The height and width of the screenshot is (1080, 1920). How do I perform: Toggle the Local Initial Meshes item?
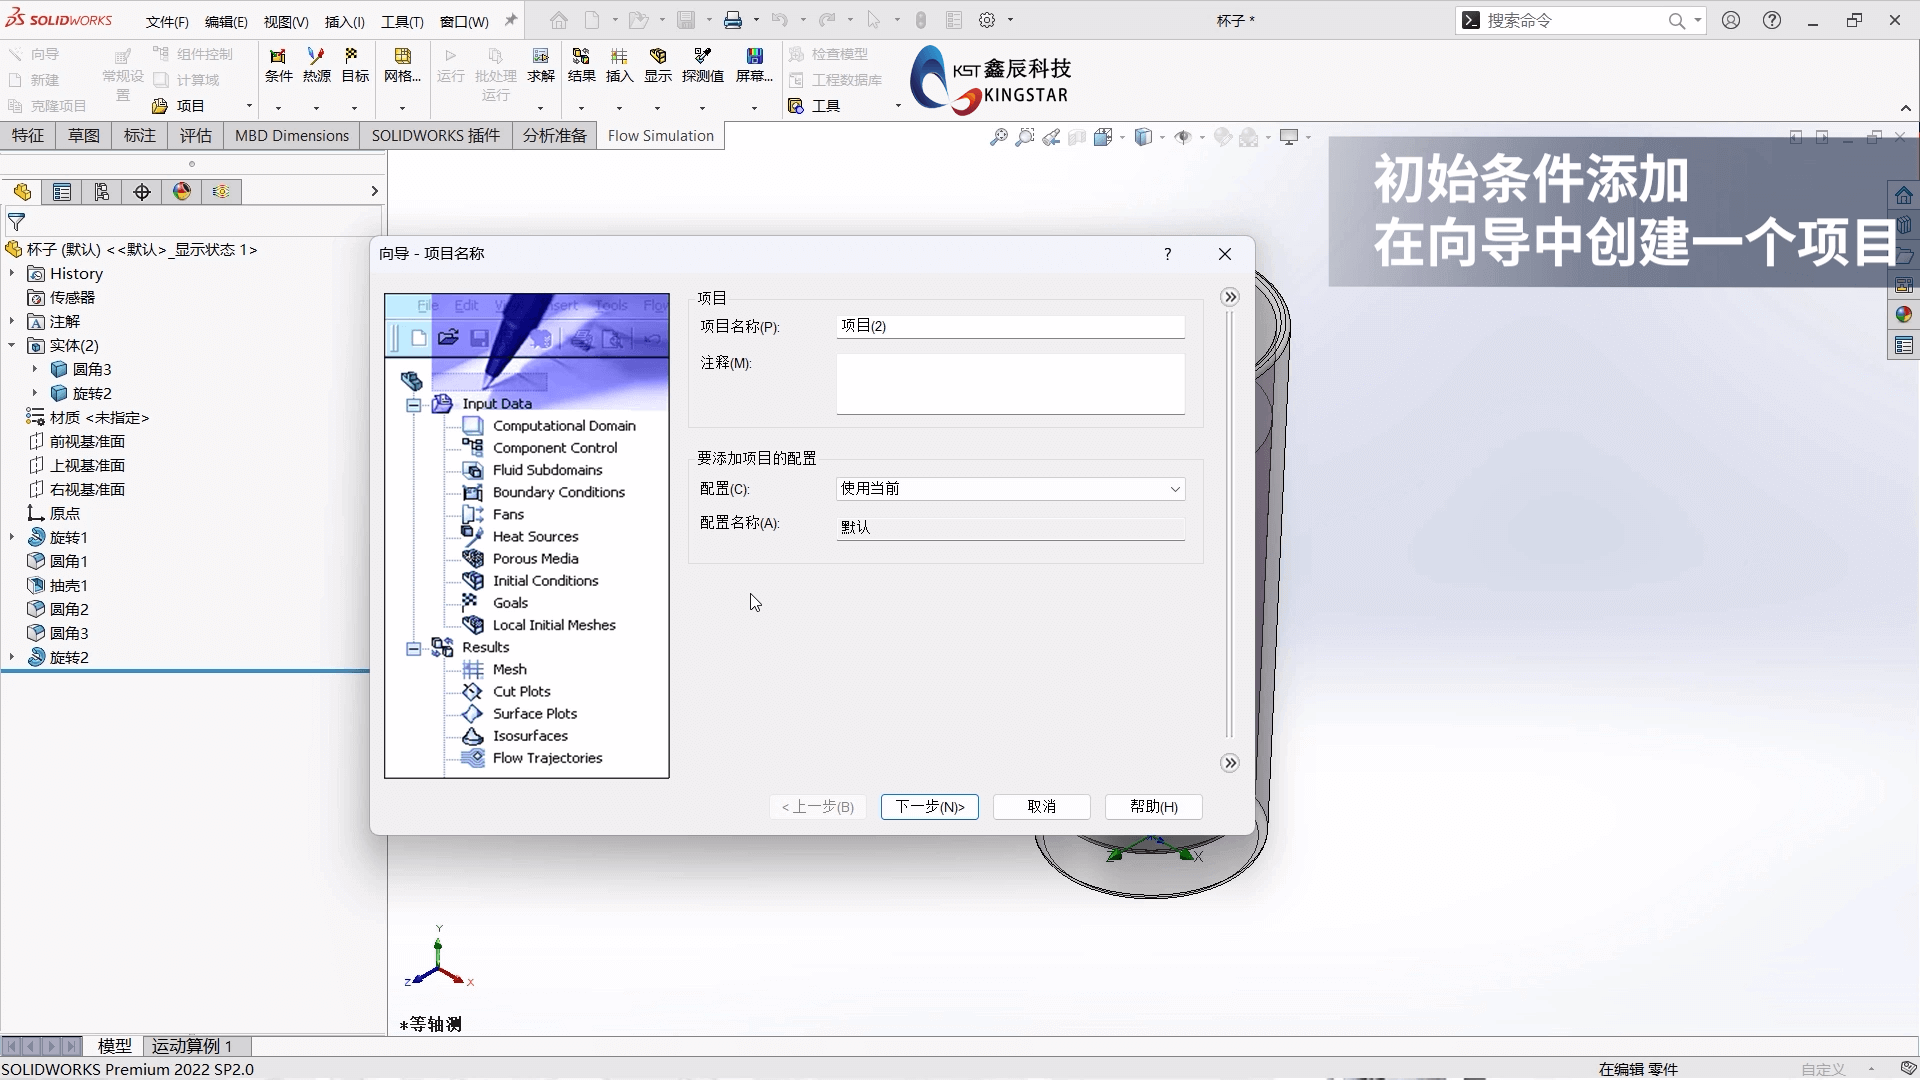click(x=554, y=624)
